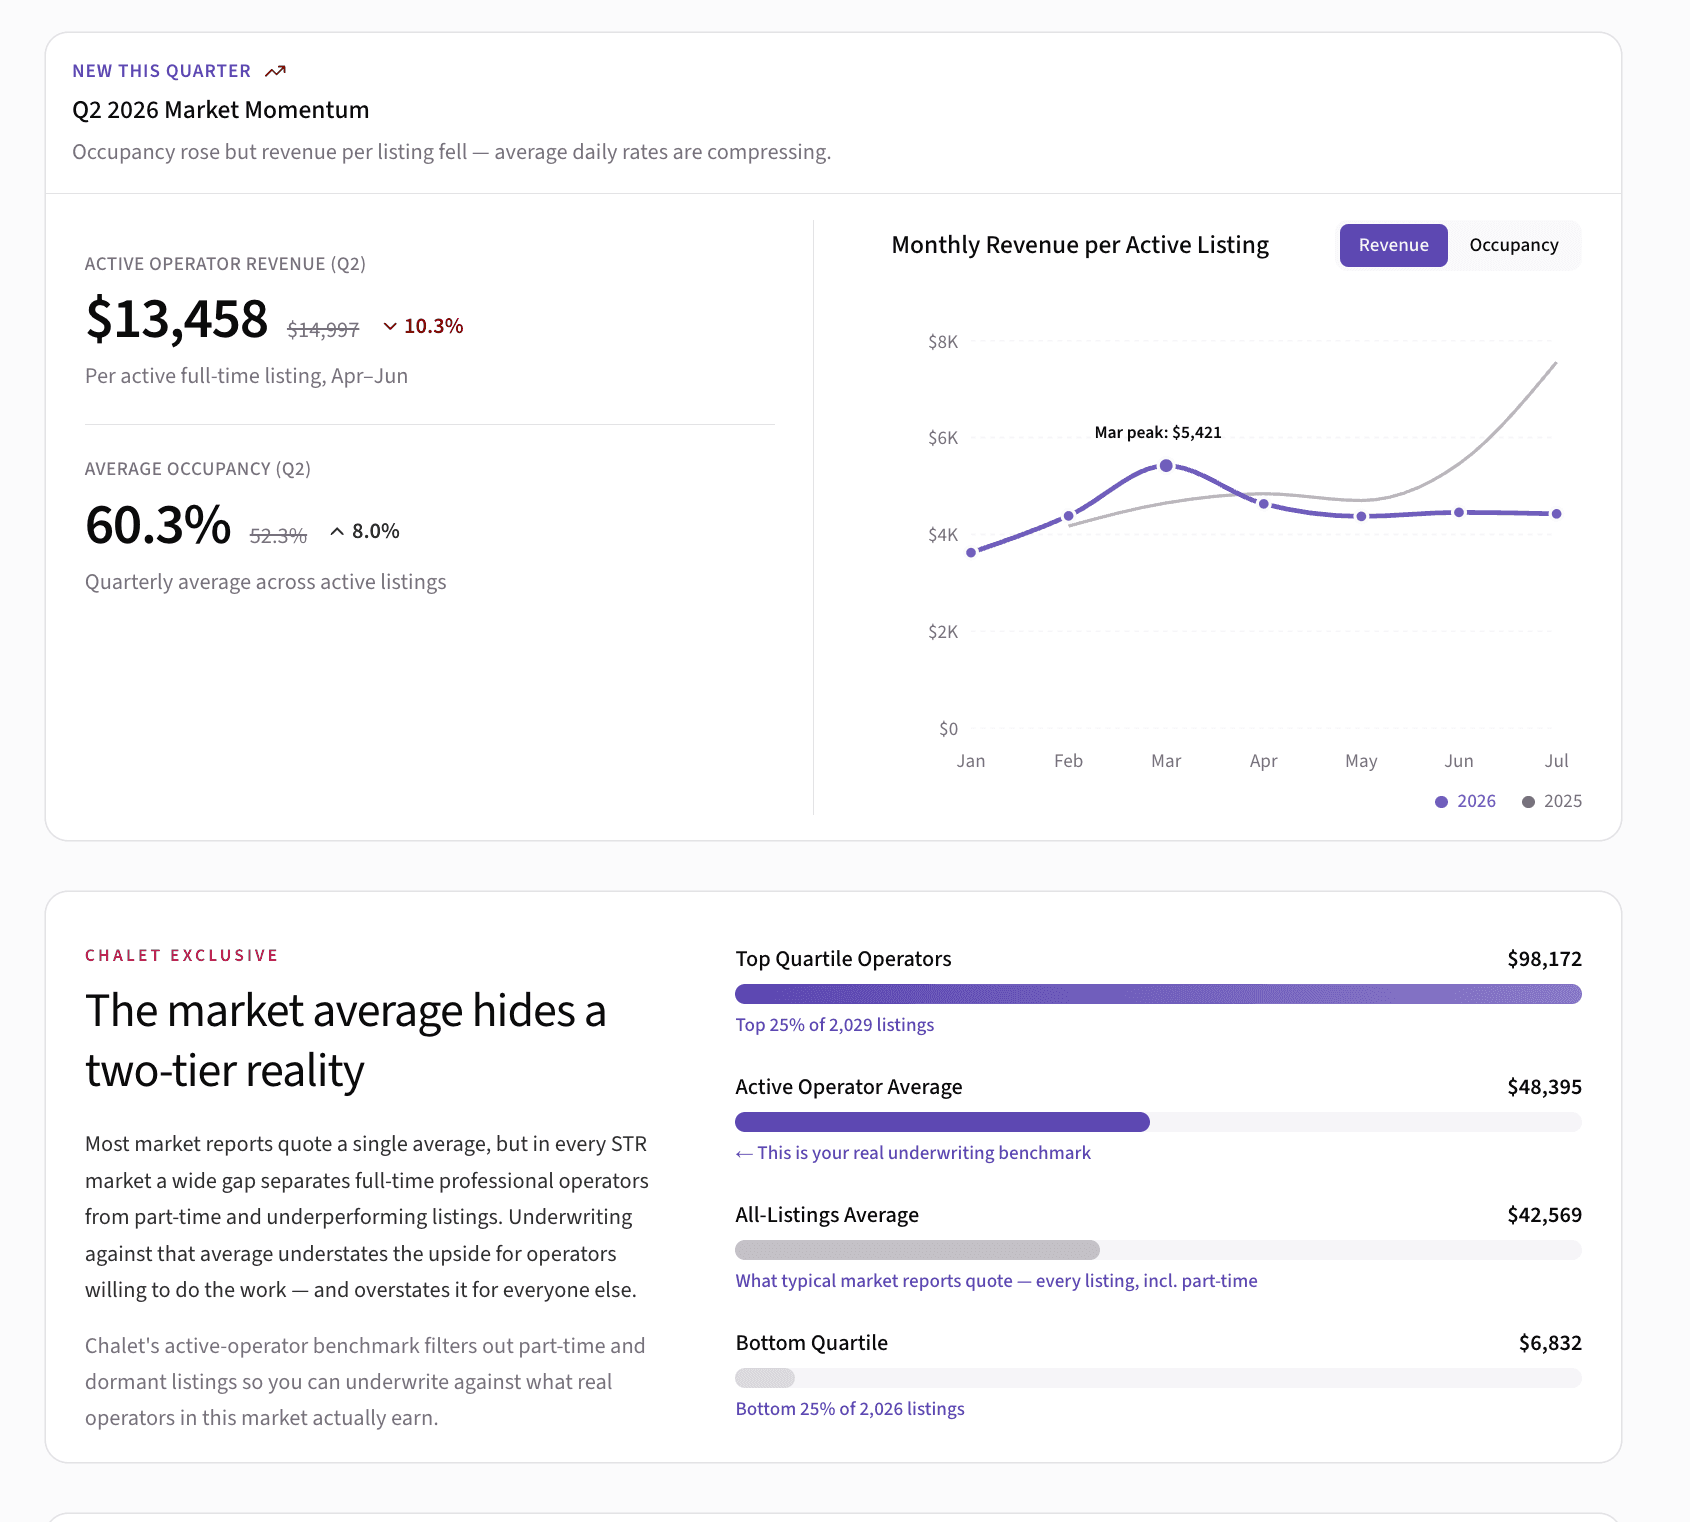
Task: Click the 'Q2 2026 Market Momentum' heading
Action: coord(221,110)
